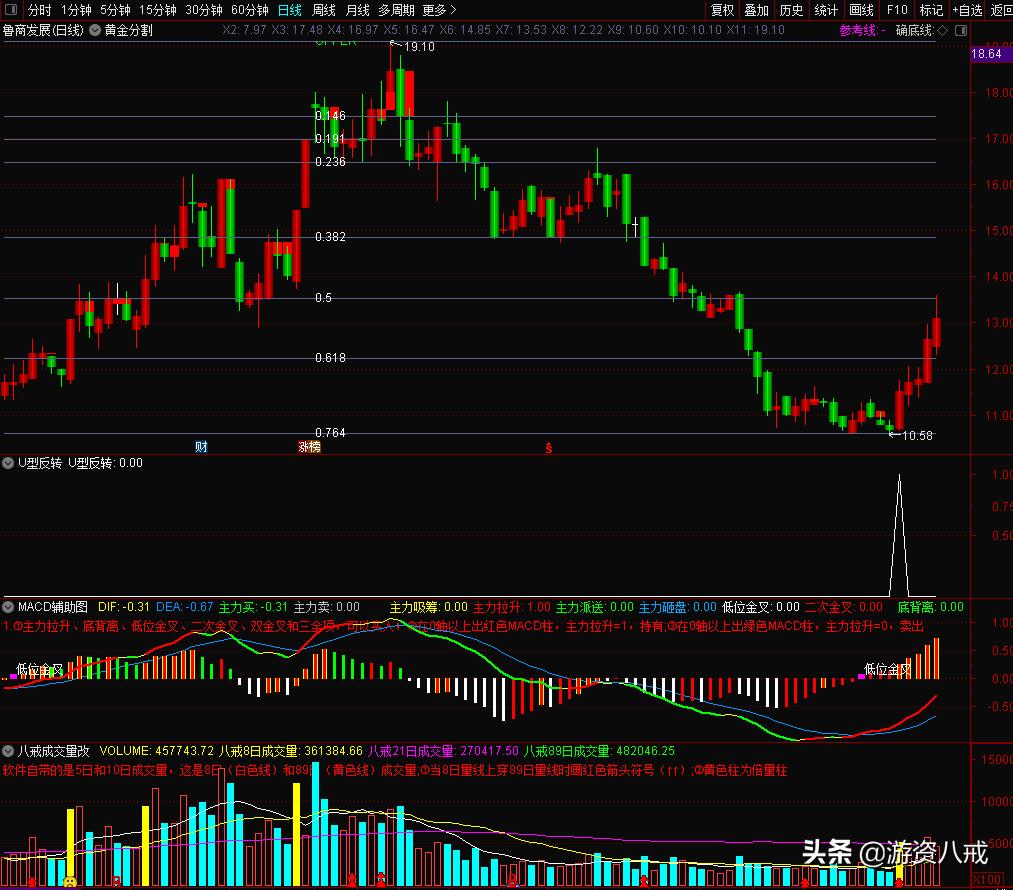Click the 财 marker below the candlesticks
The height and width of the screenshot is (890, 1013).
[x=201, y=446]
